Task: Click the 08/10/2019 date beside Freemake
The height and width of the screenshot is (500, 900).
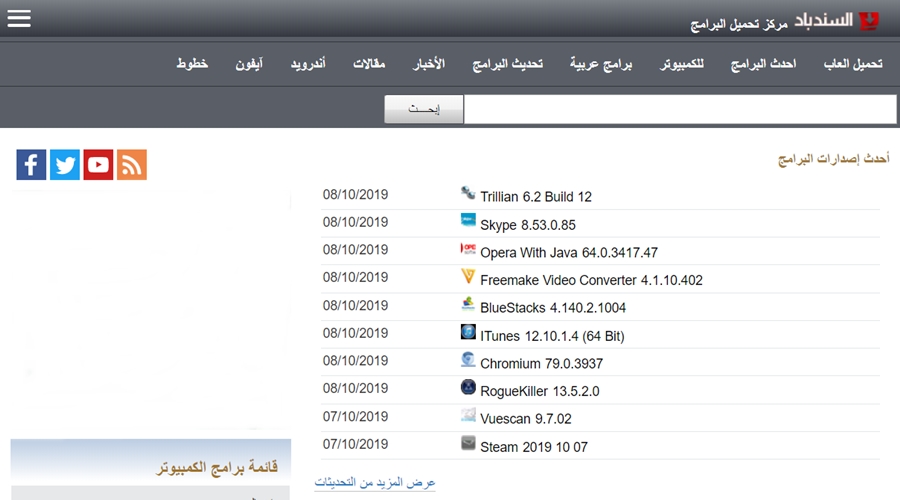Action: coord(355,277)
